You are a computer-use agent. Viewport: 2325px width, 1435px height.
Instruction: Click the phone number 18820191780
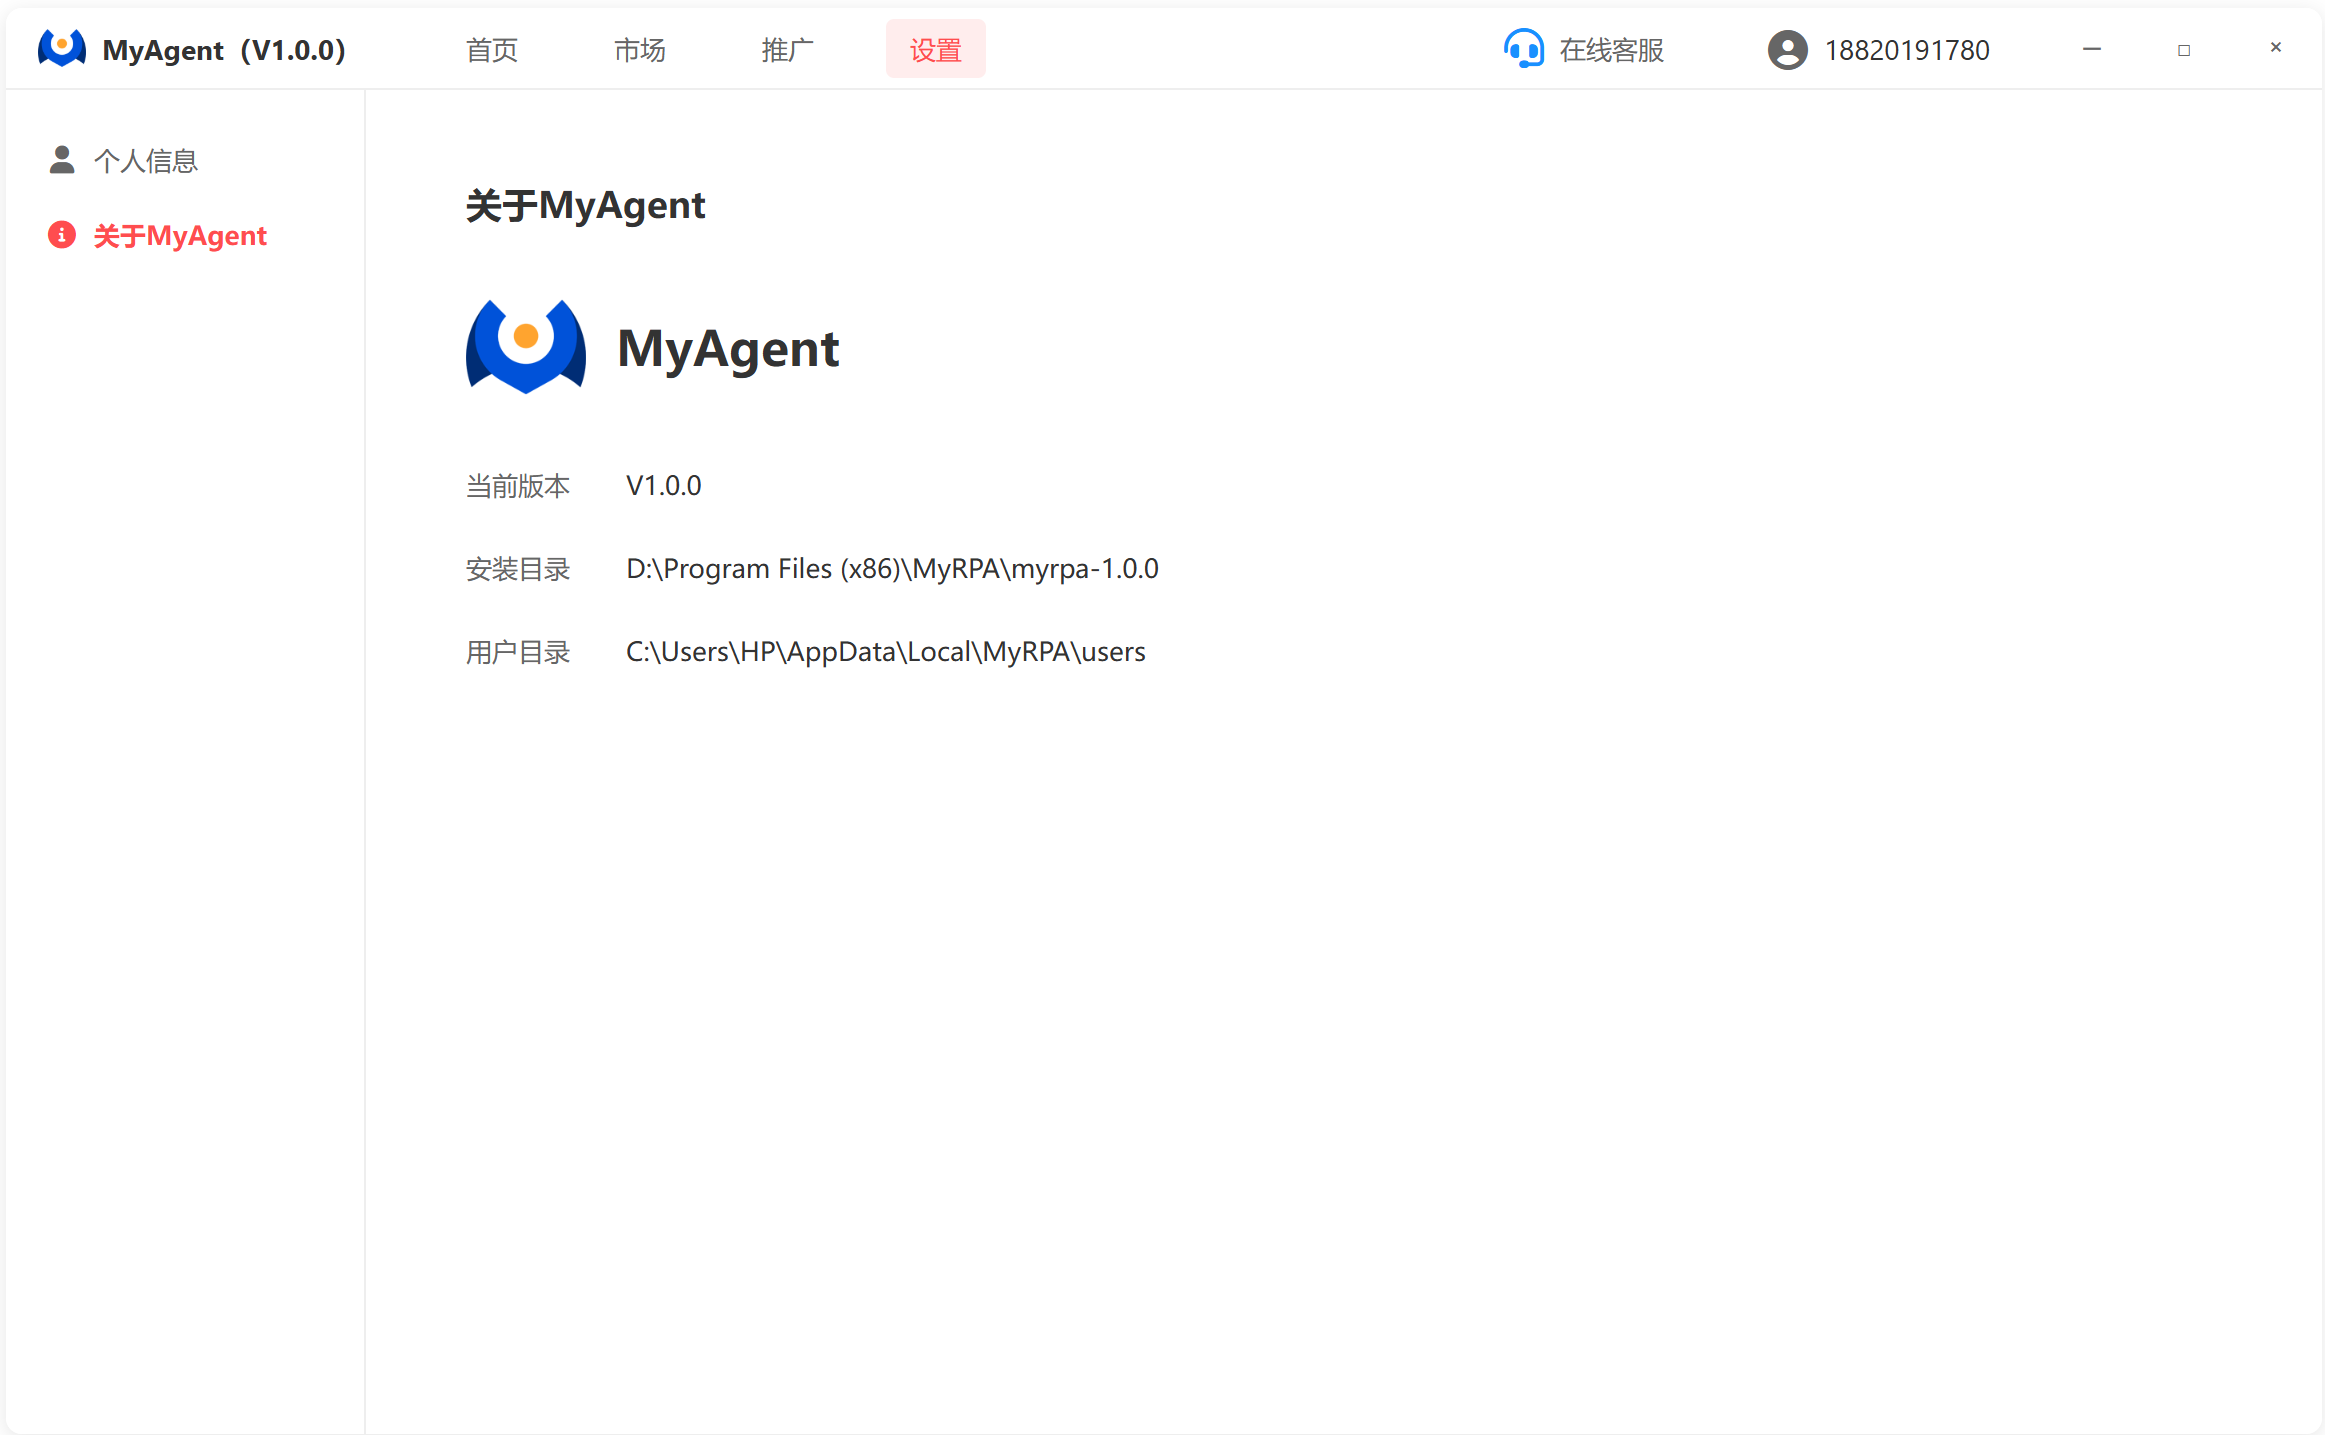click(1906, 49)
